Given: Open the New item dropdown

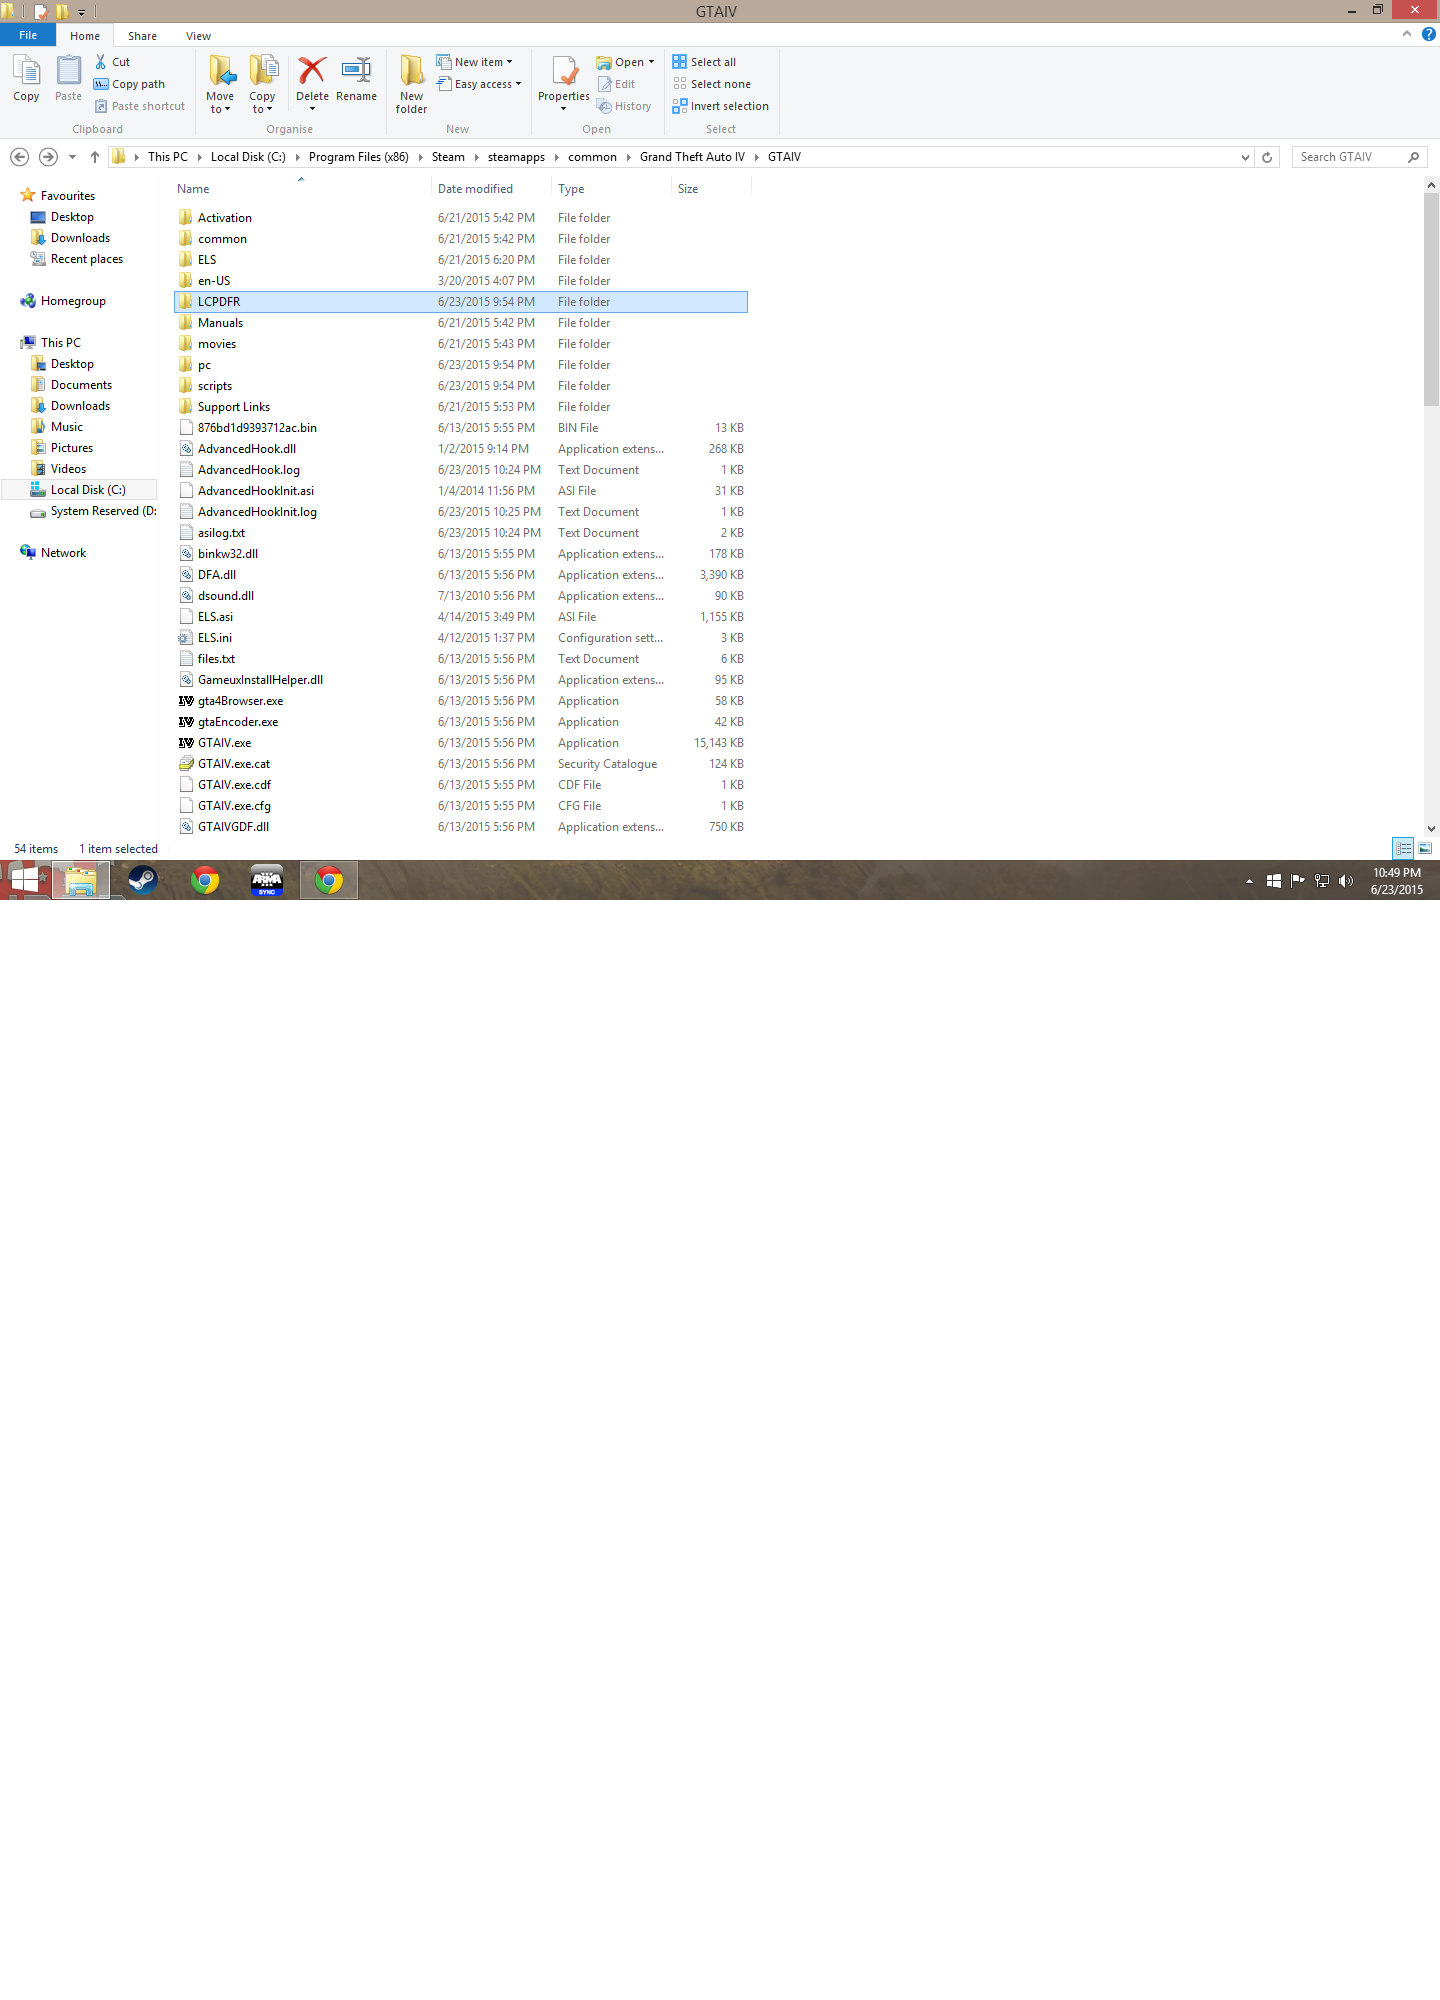Looking at the screenshot, I should click(x=475, y=62).
